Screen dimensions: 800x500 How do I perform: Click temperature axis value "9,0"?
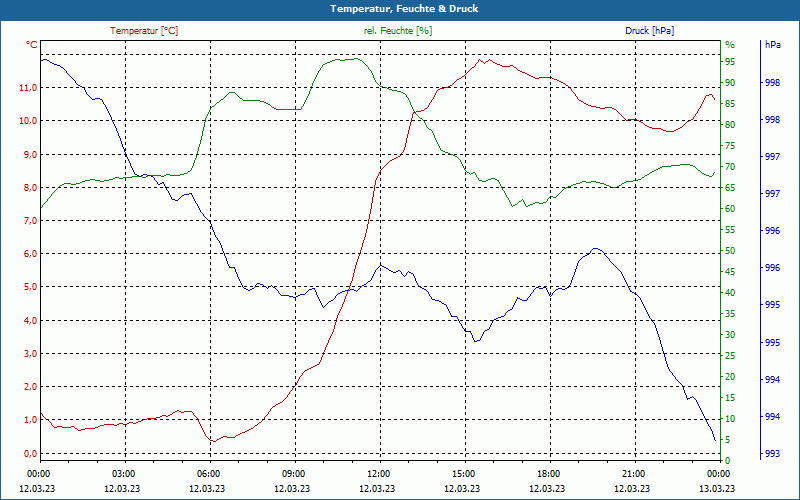tap(30, 155)
